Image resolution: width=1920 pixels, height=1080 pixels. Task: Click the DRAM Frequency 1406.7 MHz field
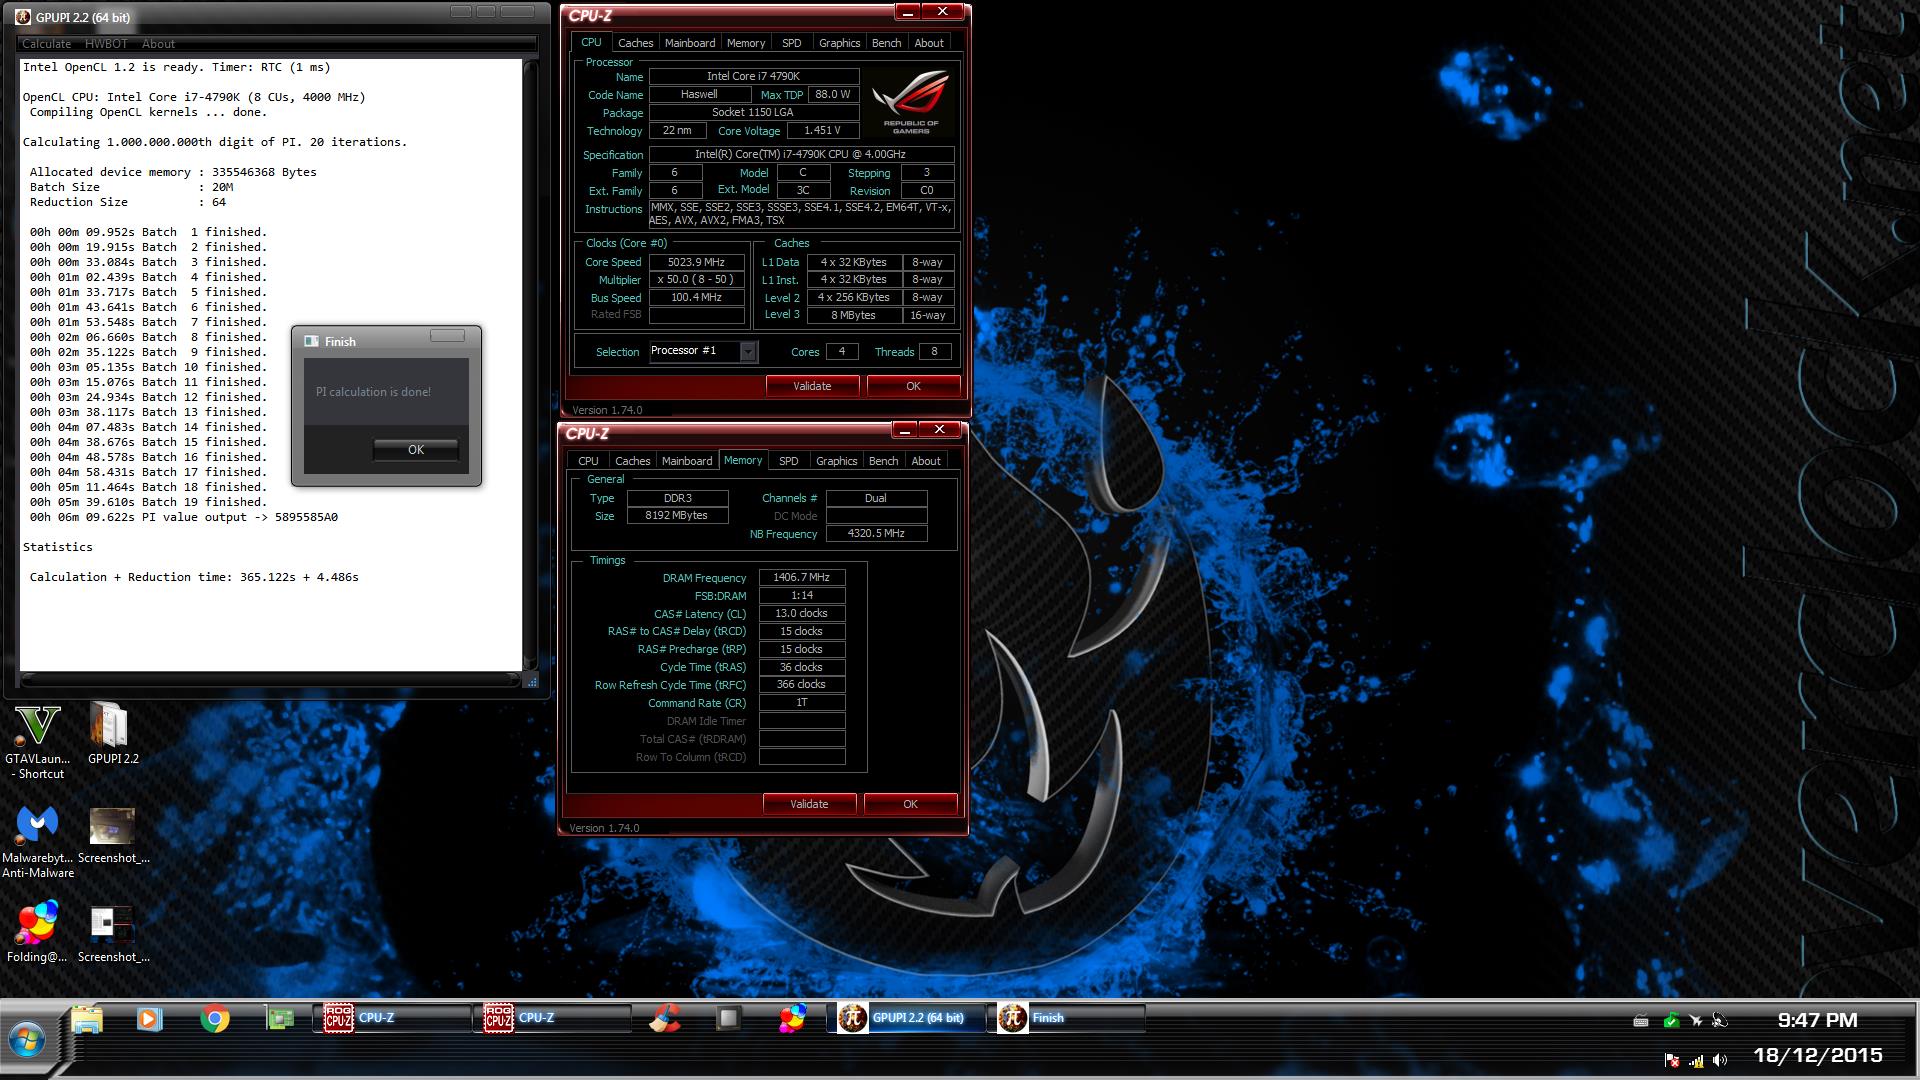802,578
